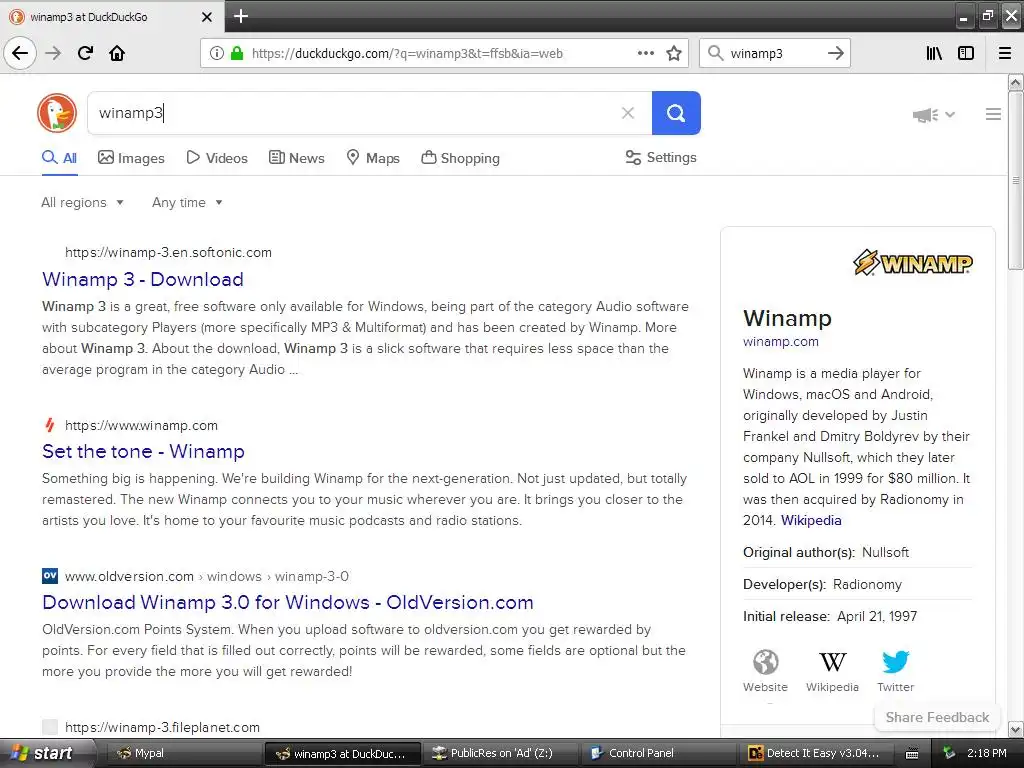Viewport: 1024px width, 768px height.
Task: Switch to Detect It Easy taskbar item
Action: [816, 754]
